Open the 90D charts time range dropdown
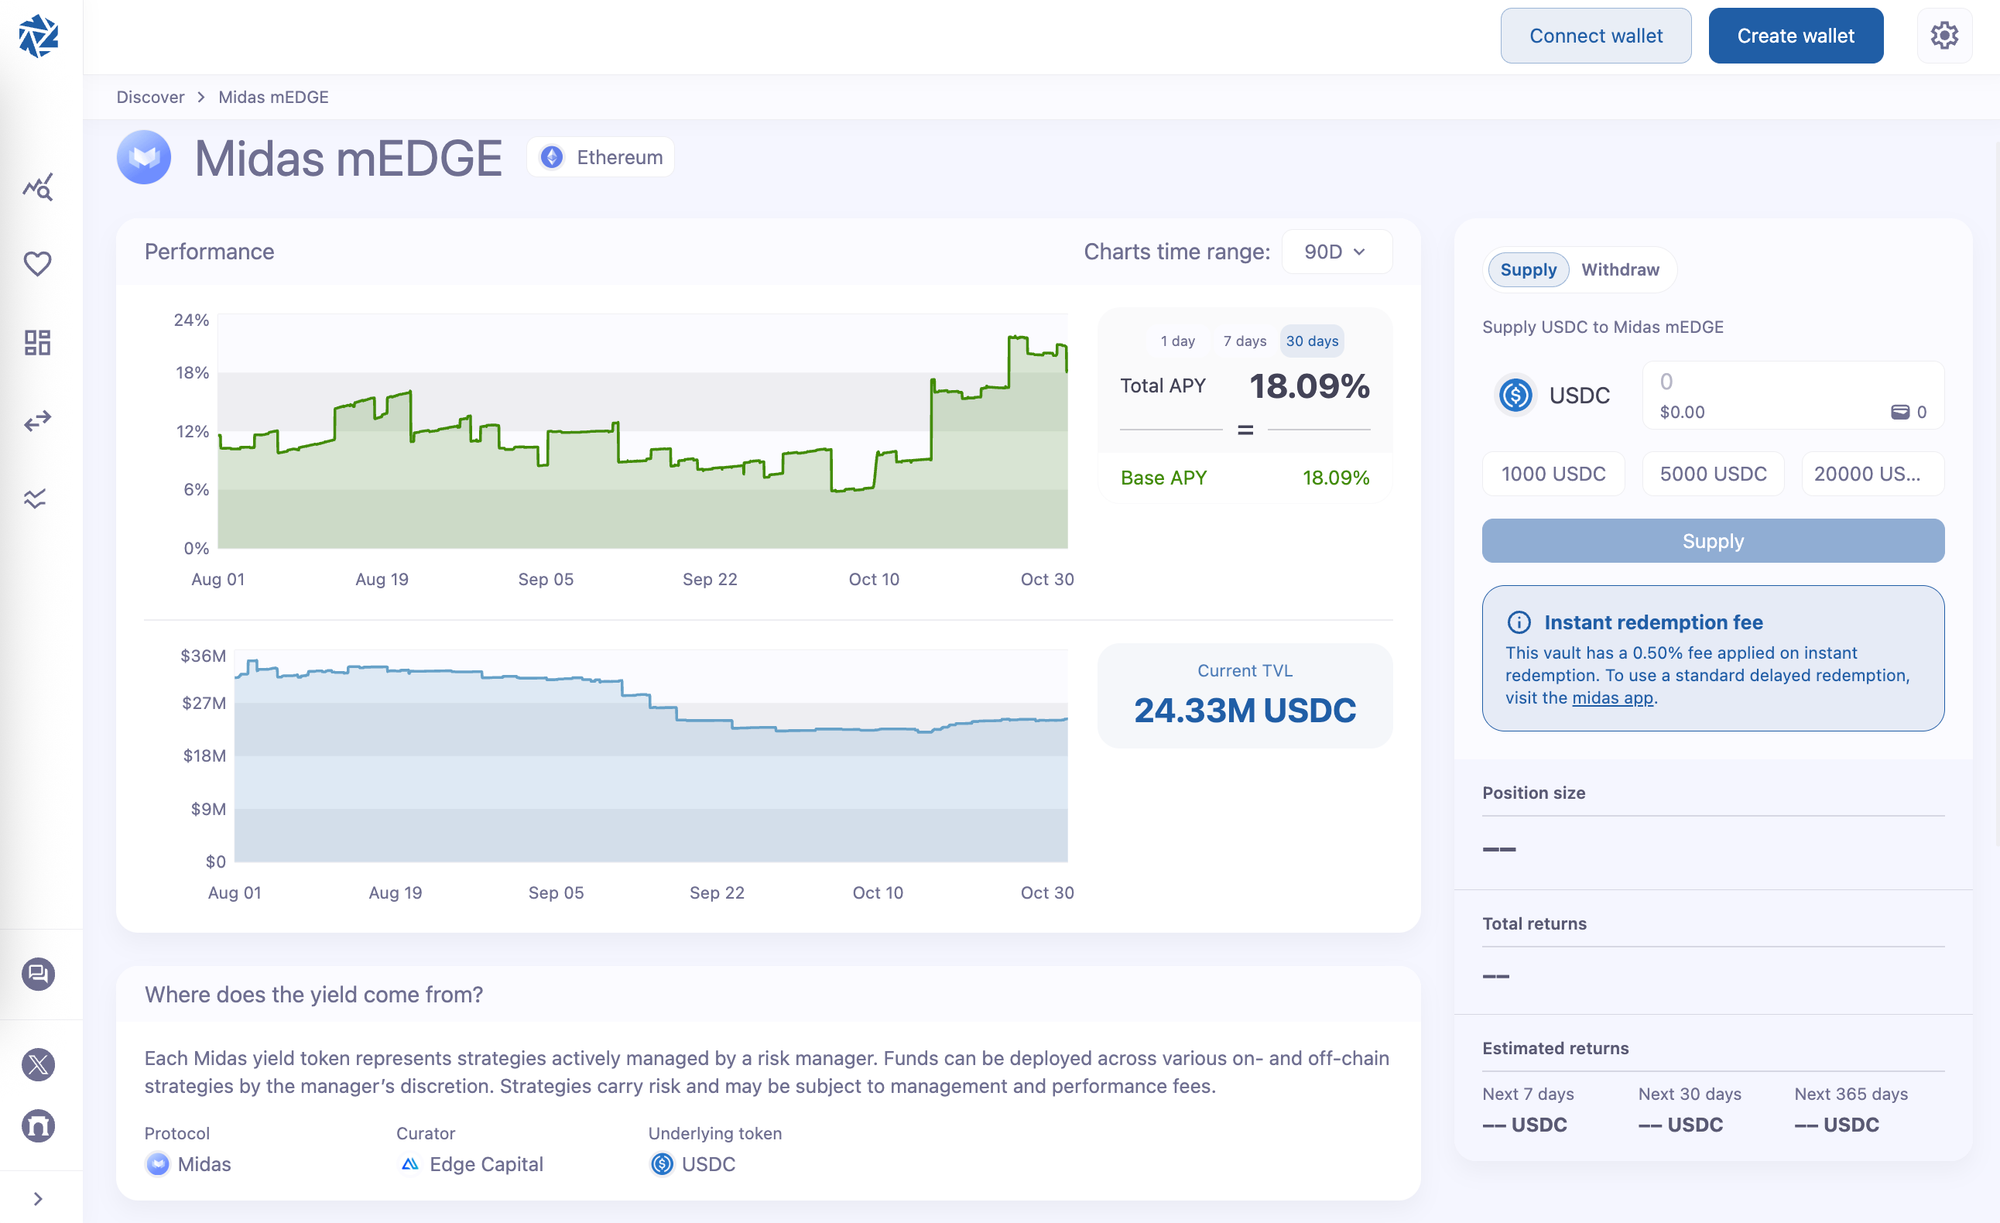 [1335, 252]
